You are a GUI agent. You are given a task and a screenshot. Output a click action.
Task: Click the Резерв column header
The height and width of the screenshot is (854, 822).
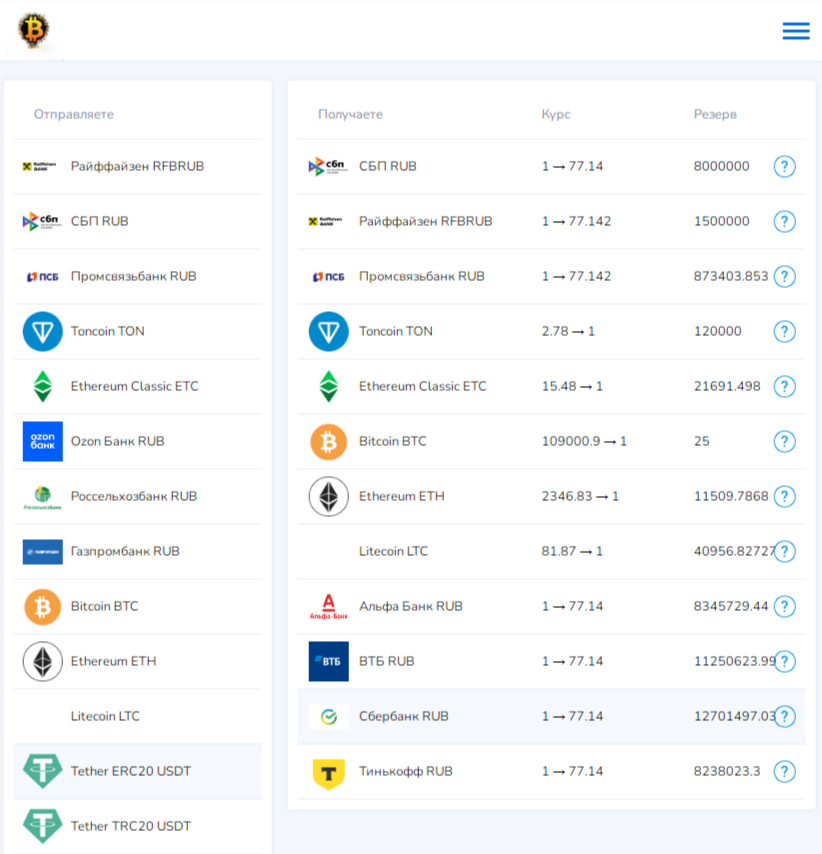[715, 114]
